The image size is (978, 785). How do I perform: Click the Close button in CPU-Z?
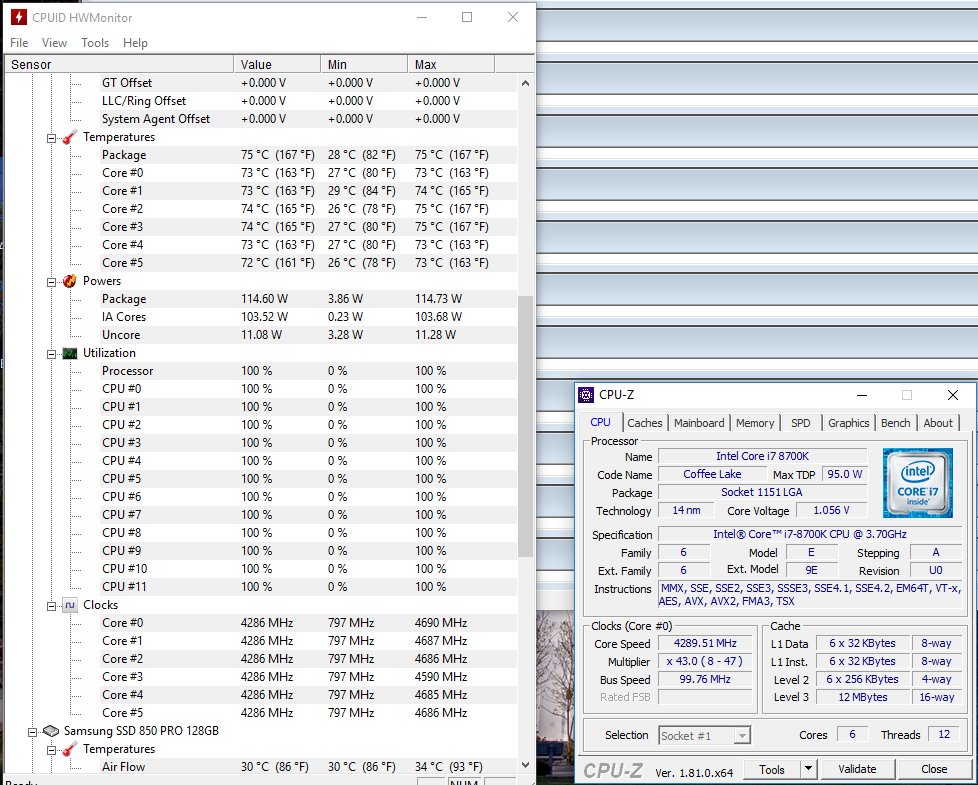pyautogui.click(x=934, y=769)
